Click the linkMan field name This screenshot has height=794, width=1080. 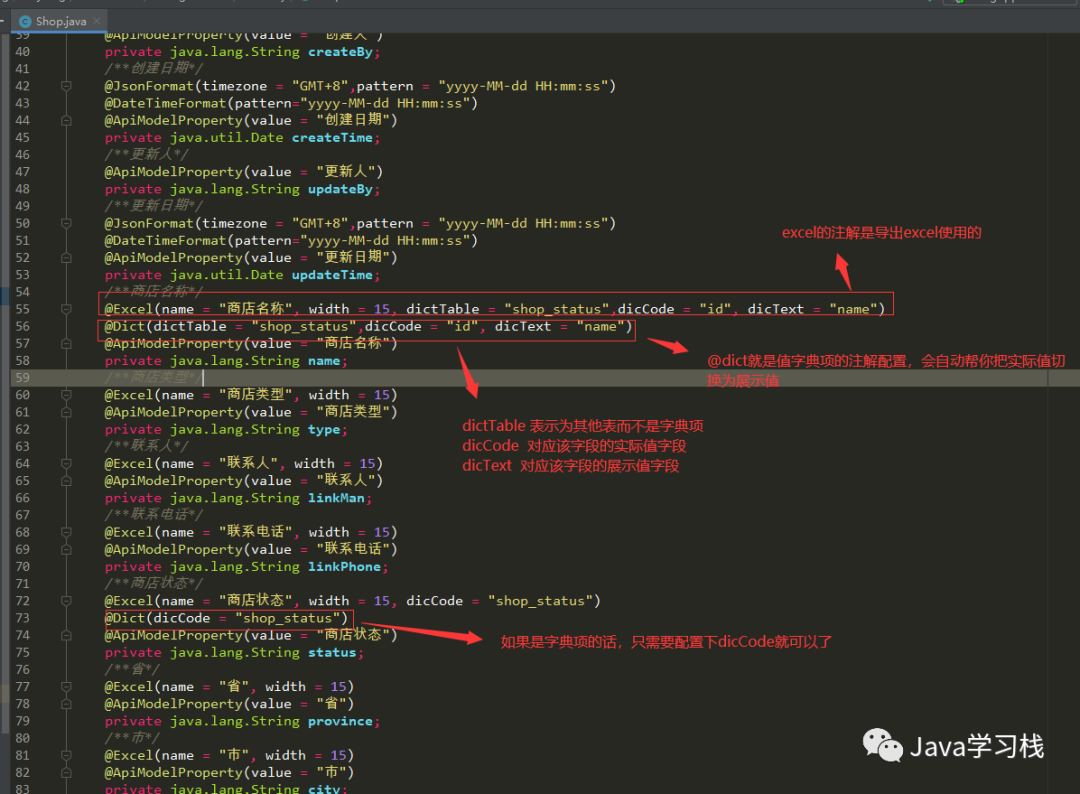tap(336, 498)
